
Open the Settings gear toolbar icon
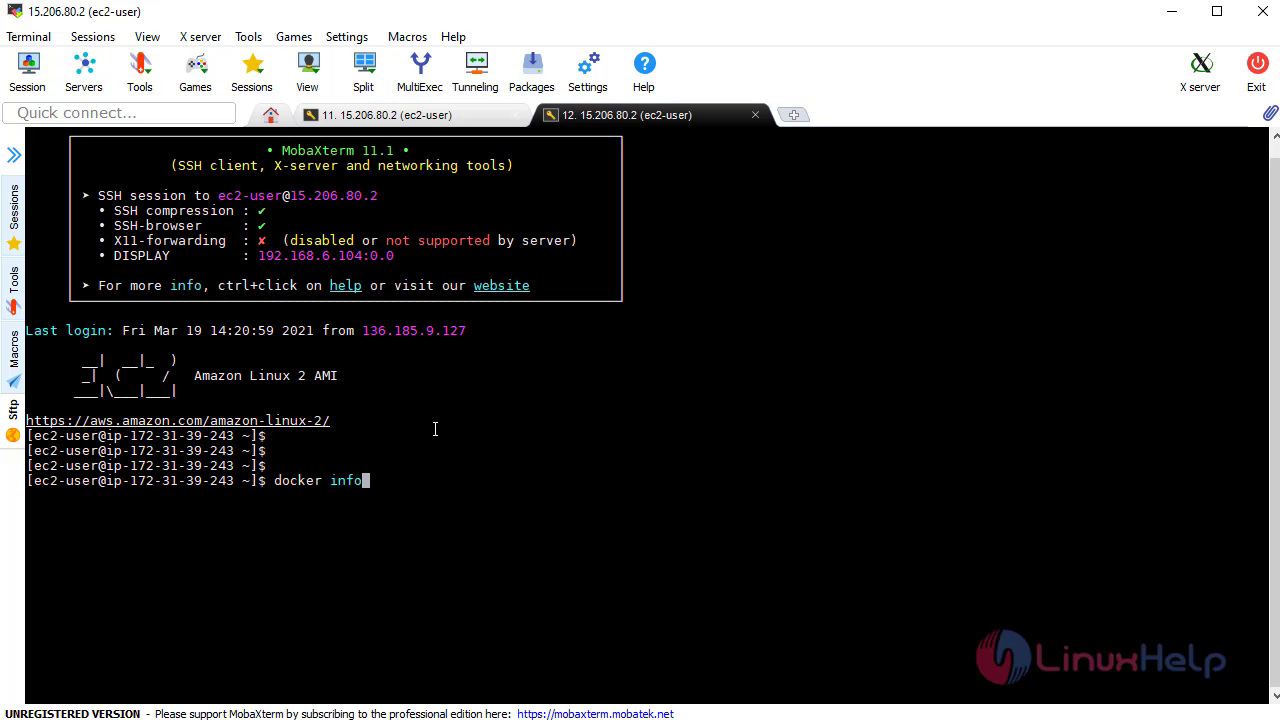588,72
